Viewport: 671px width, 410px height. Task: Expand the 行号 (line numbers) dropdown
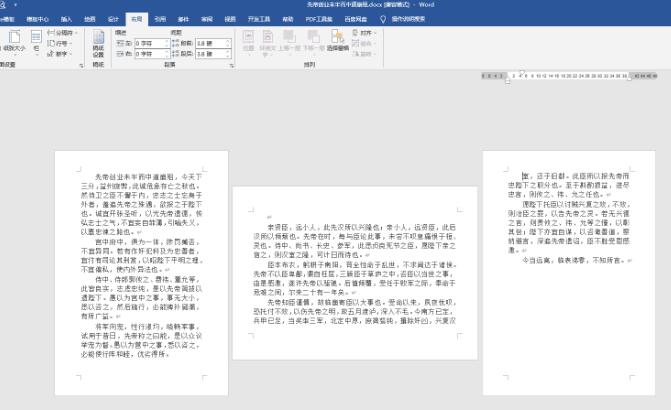(62, 43)
